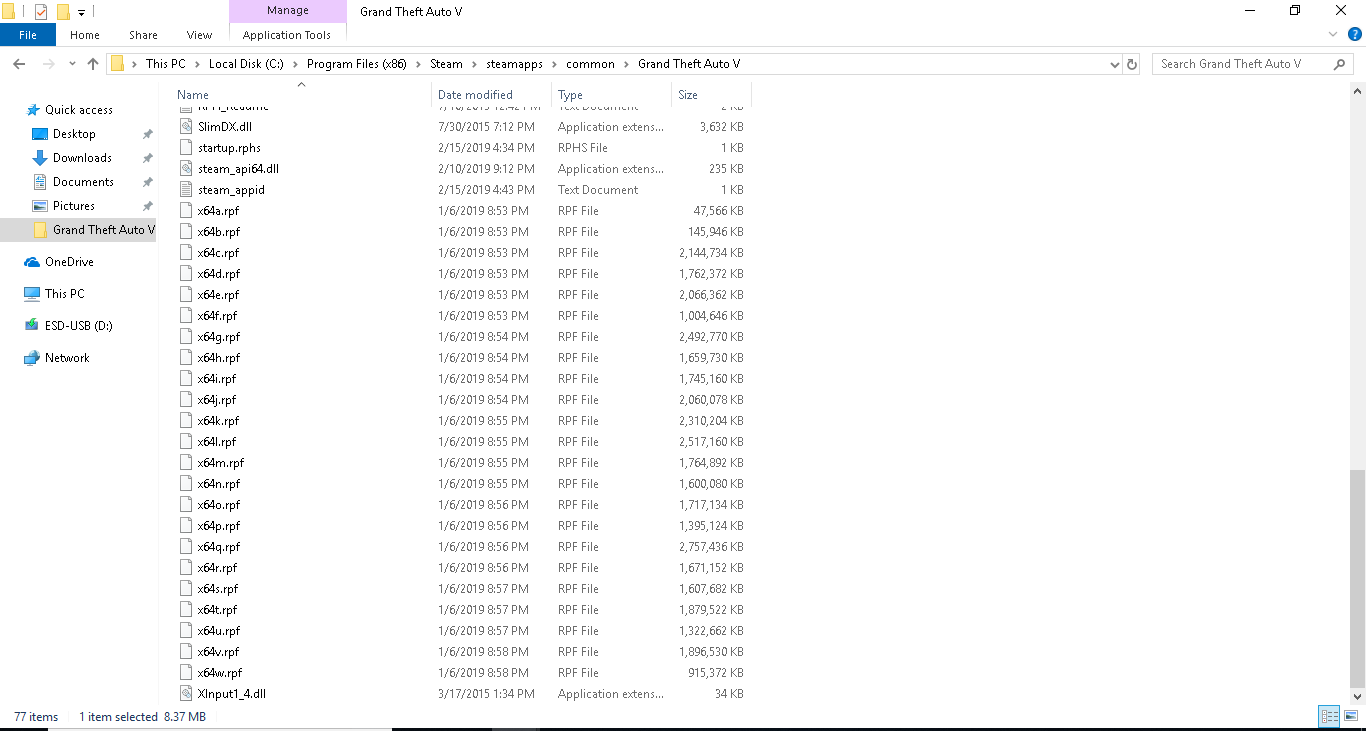Click the 3/17/2015 1:34 PM date cell

(486, 694)
